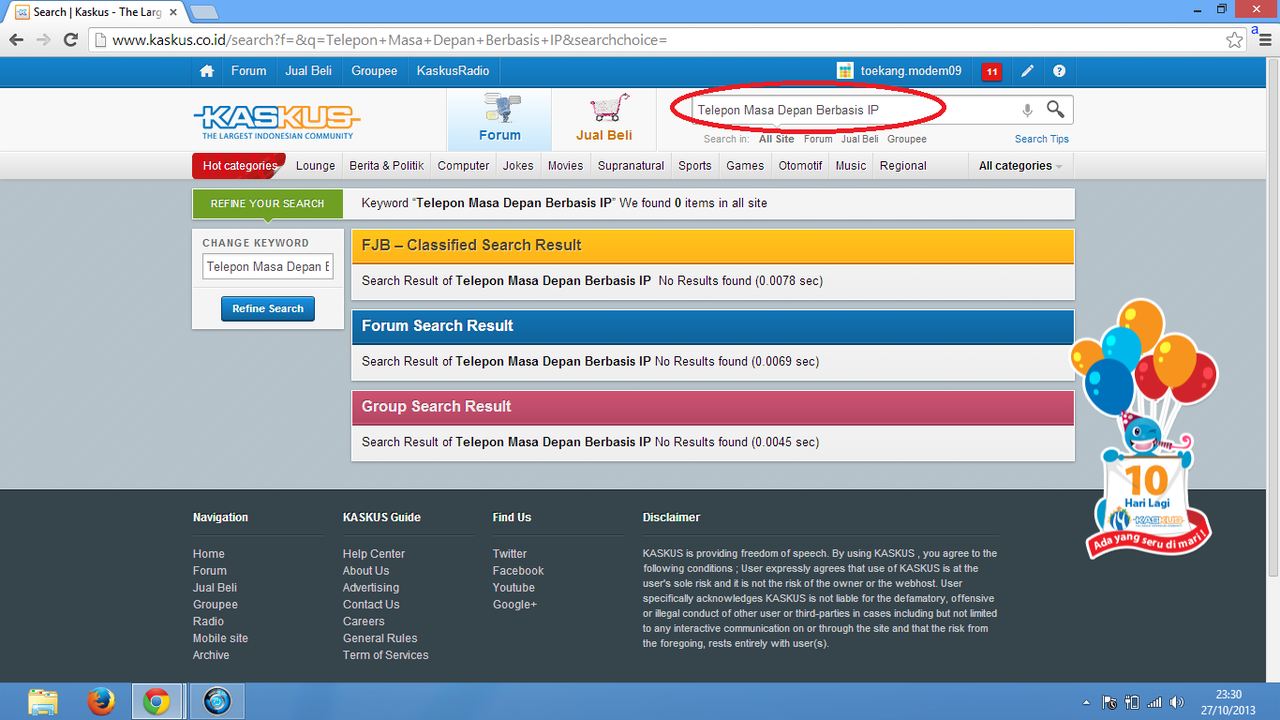Open the Berita & Politik category
This screenshot has width=1280, height=720.
(386, 166)
